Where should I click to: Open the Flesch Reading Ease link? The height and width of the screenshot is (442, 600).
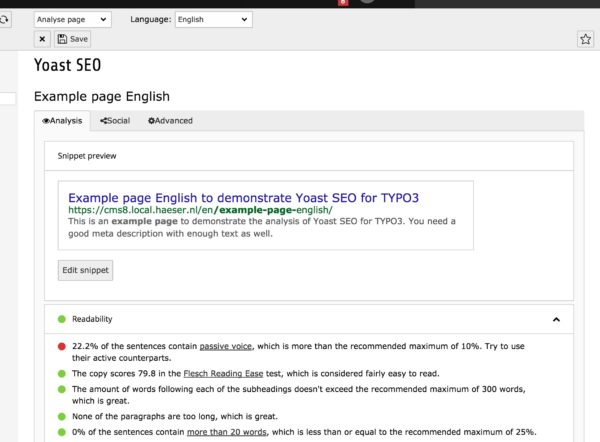tap(223, 373)
